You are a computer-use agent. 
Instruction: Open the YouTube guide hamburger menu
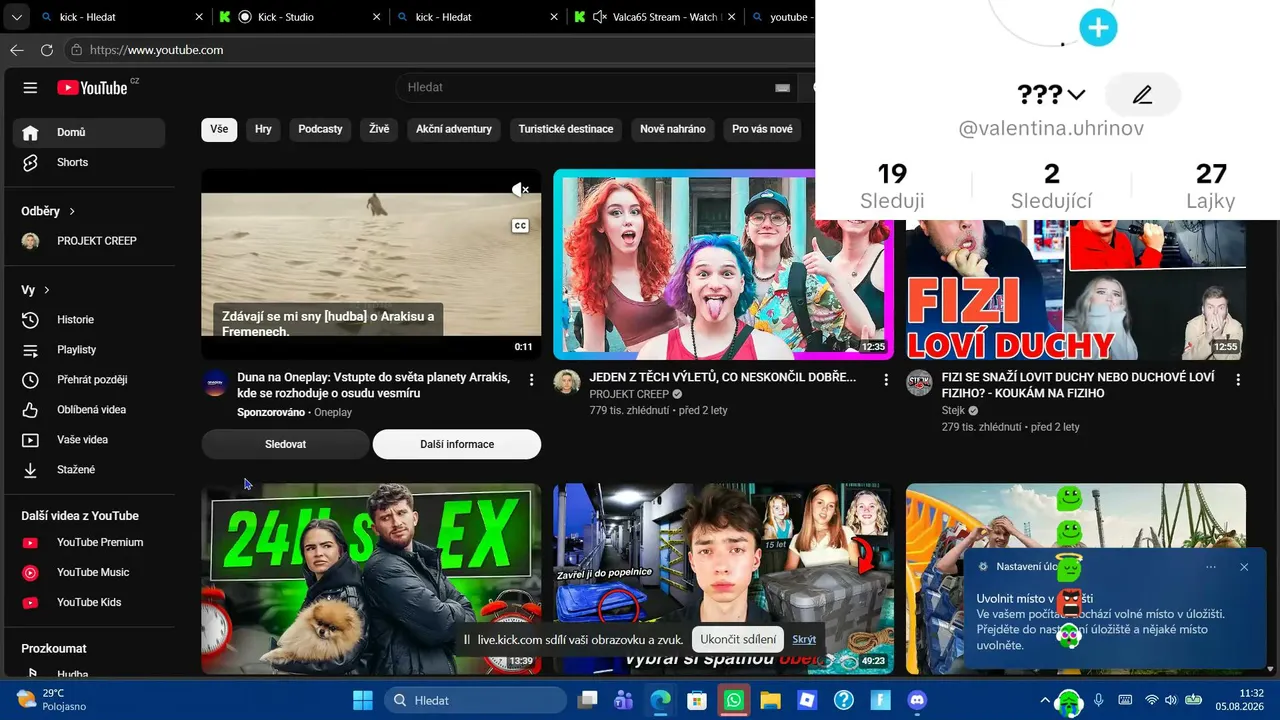point(30,88)
